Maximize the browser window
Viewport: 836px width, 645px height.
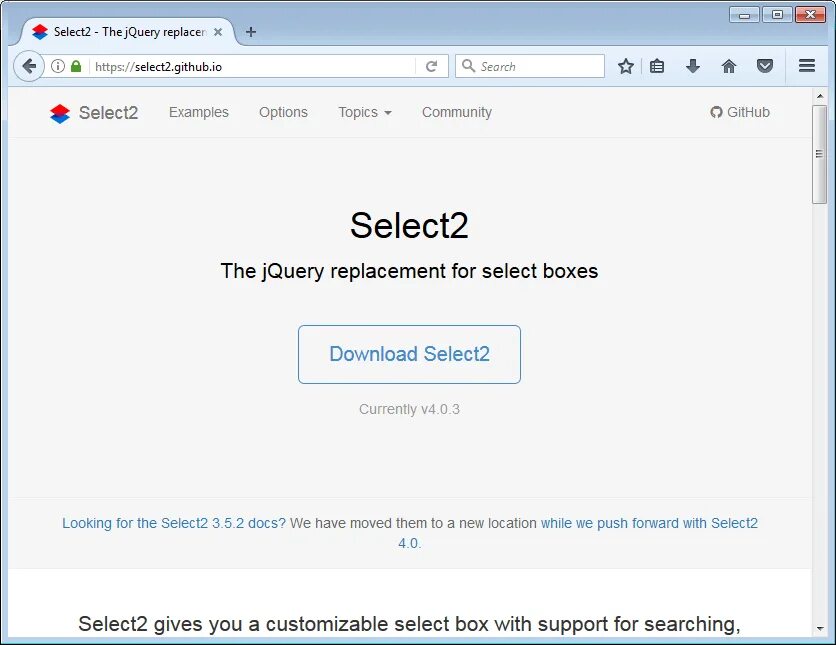777,14
